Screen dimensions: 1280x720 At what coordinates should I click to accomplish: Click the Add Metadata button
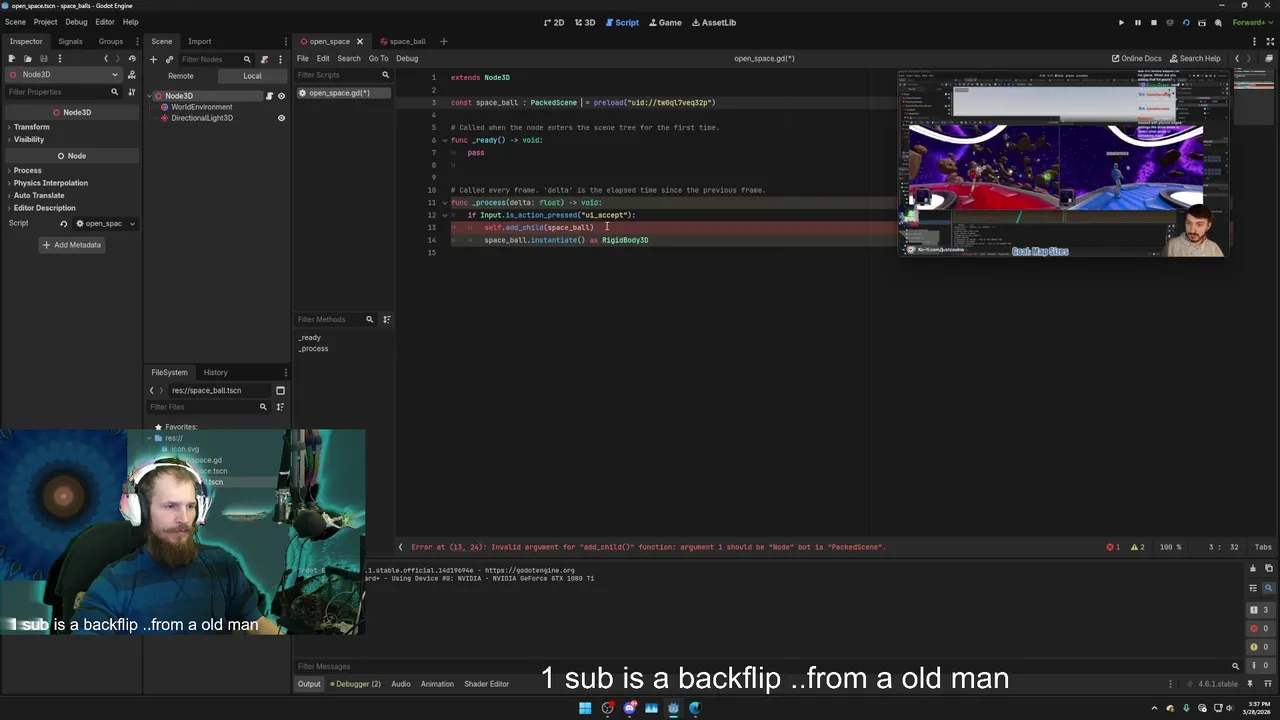pos(71,245)
